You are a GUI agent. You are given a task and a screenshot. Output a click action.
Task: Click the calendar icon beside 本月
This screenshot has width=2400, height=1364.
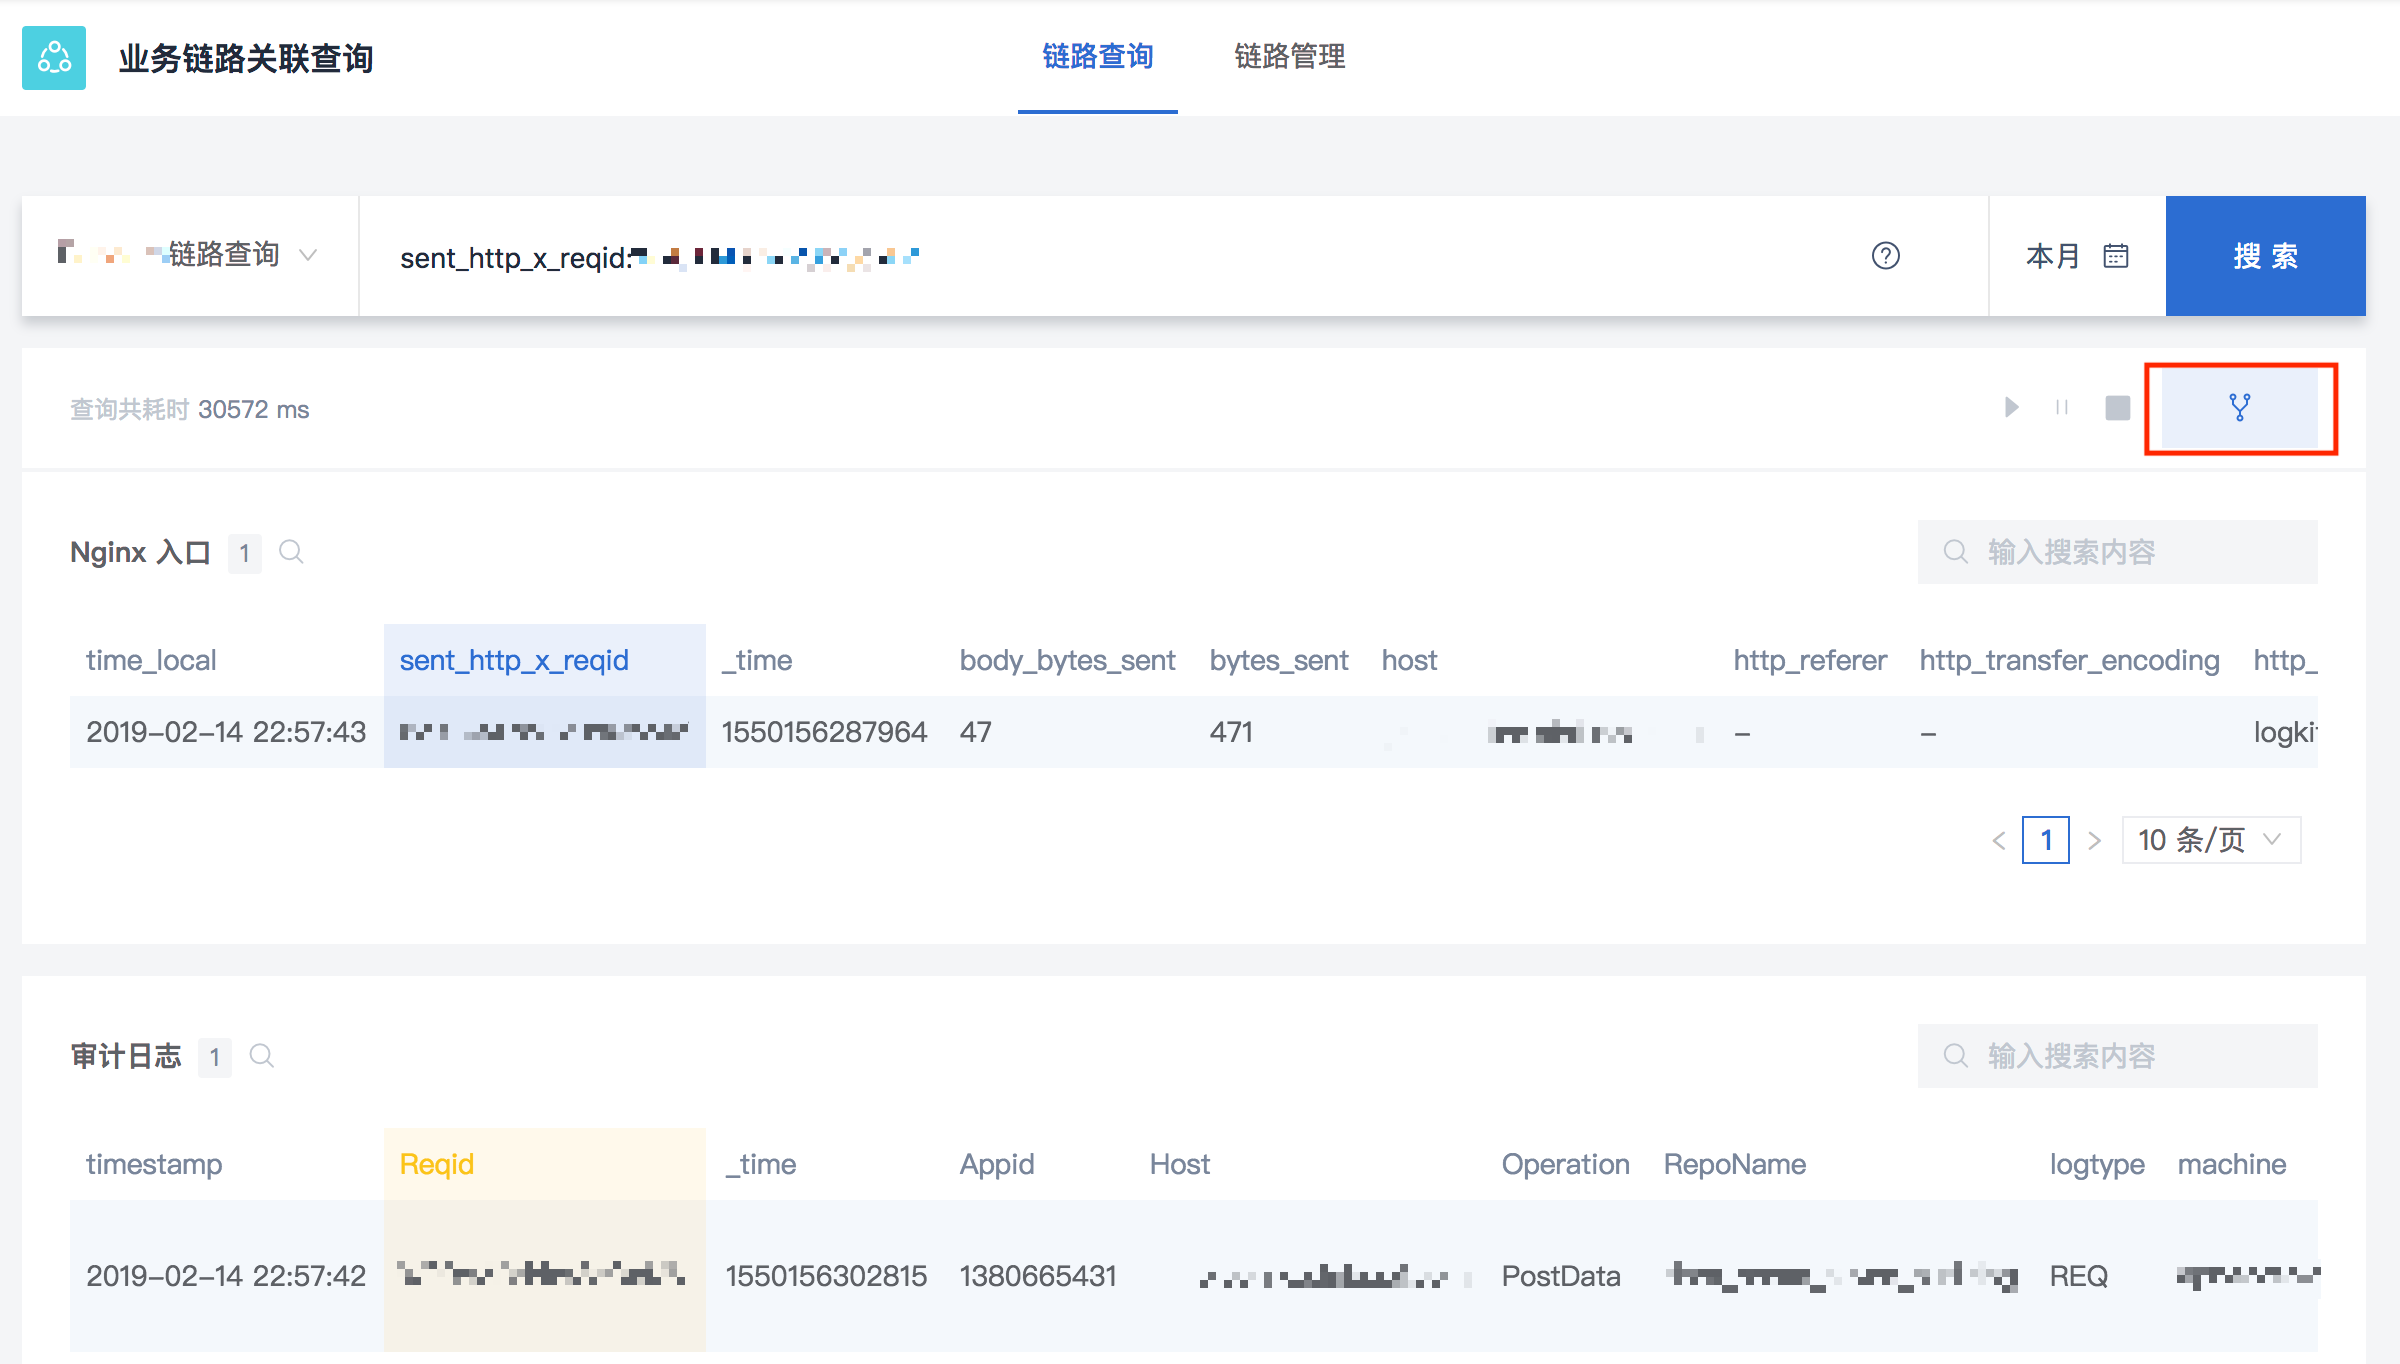pyautogui.click(x=2116, y=256)
